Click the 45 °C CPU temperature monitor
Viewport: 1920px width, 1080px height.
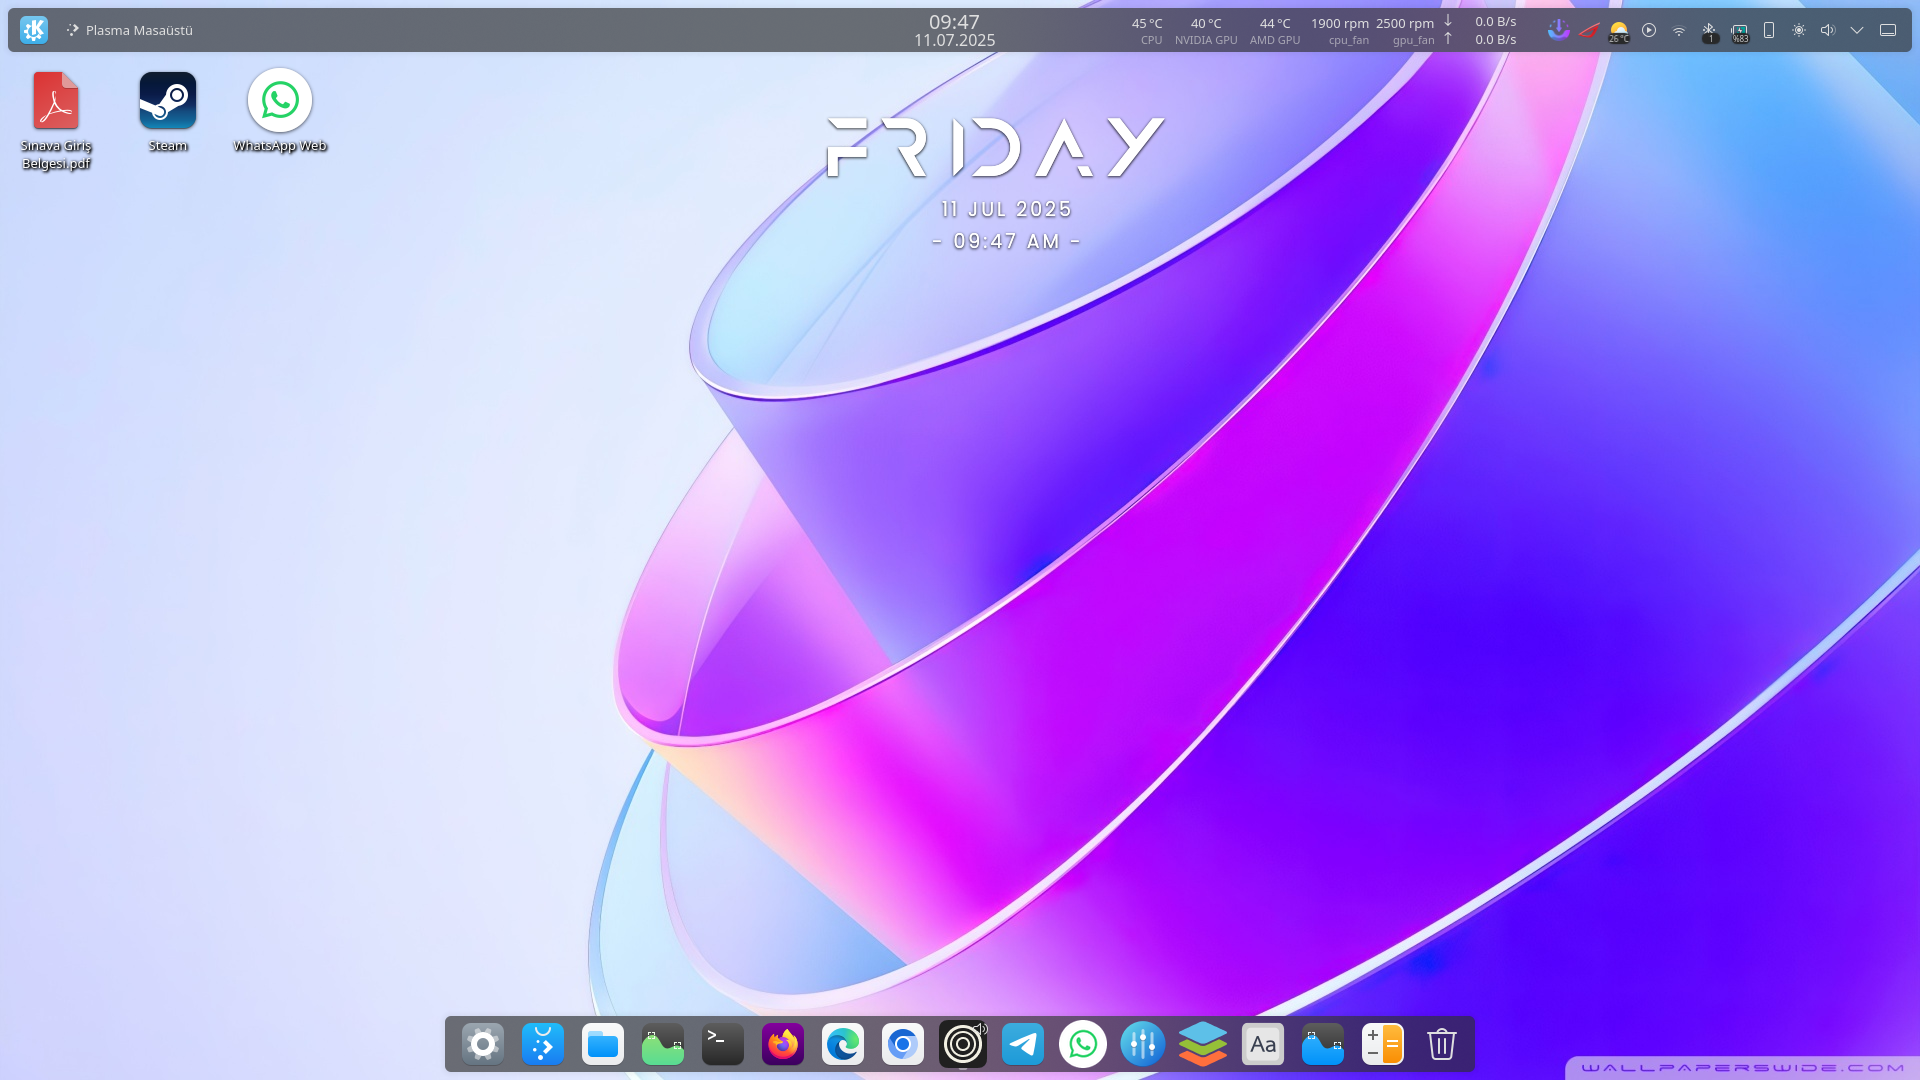tap(1147, 30)
